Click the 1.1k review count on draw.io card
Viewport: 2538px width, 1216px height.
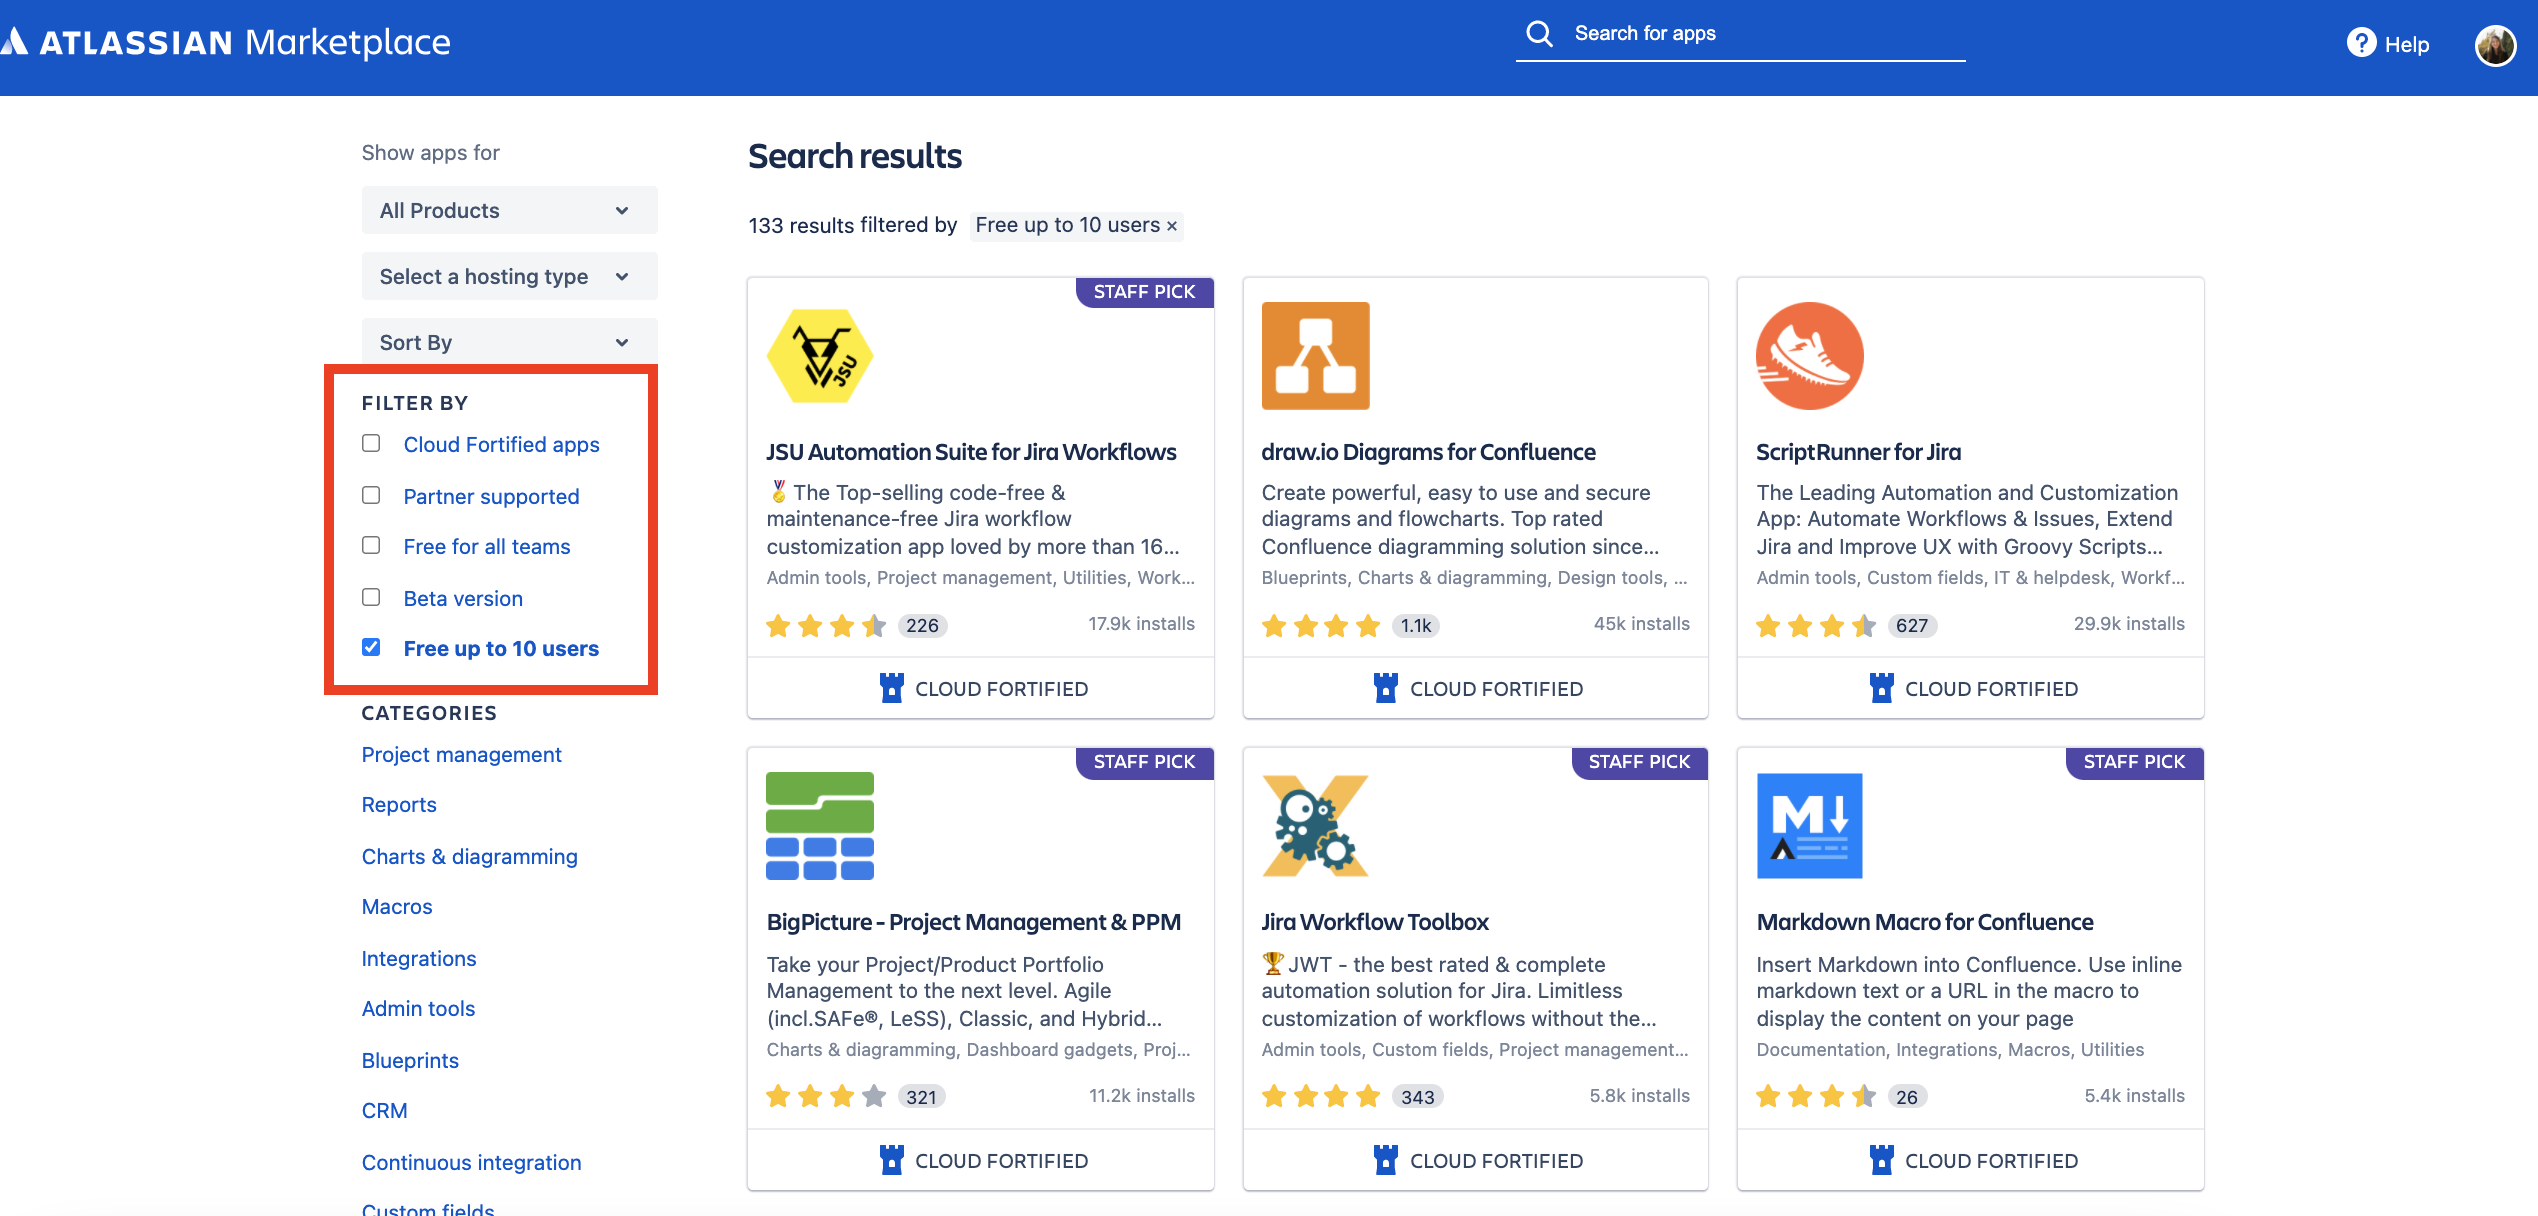1415,626
